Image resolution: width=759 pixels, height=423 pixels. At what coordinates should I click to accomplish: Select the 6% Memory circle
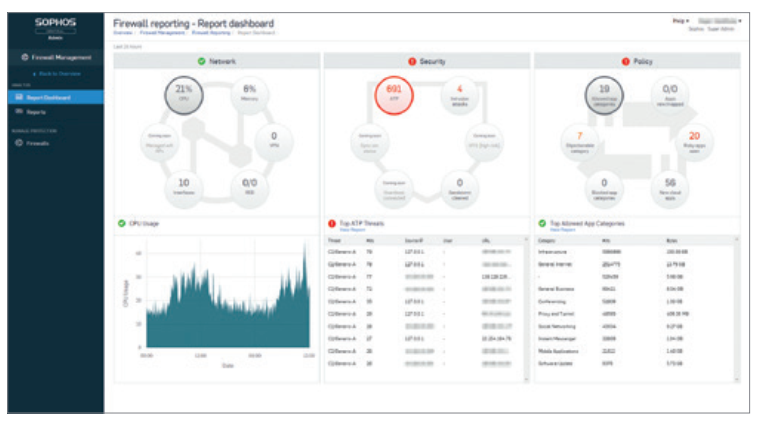(x=249, y=95)
